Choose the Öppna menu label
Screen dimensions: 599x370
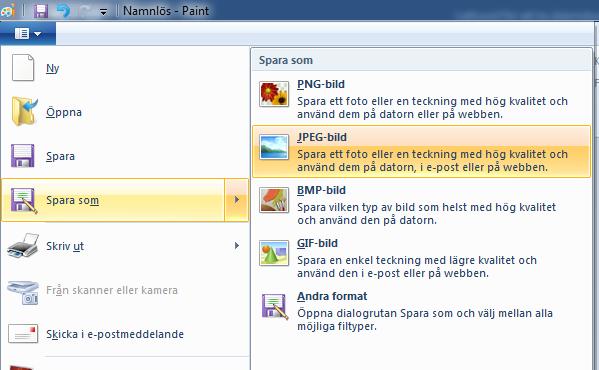point(64,112)
